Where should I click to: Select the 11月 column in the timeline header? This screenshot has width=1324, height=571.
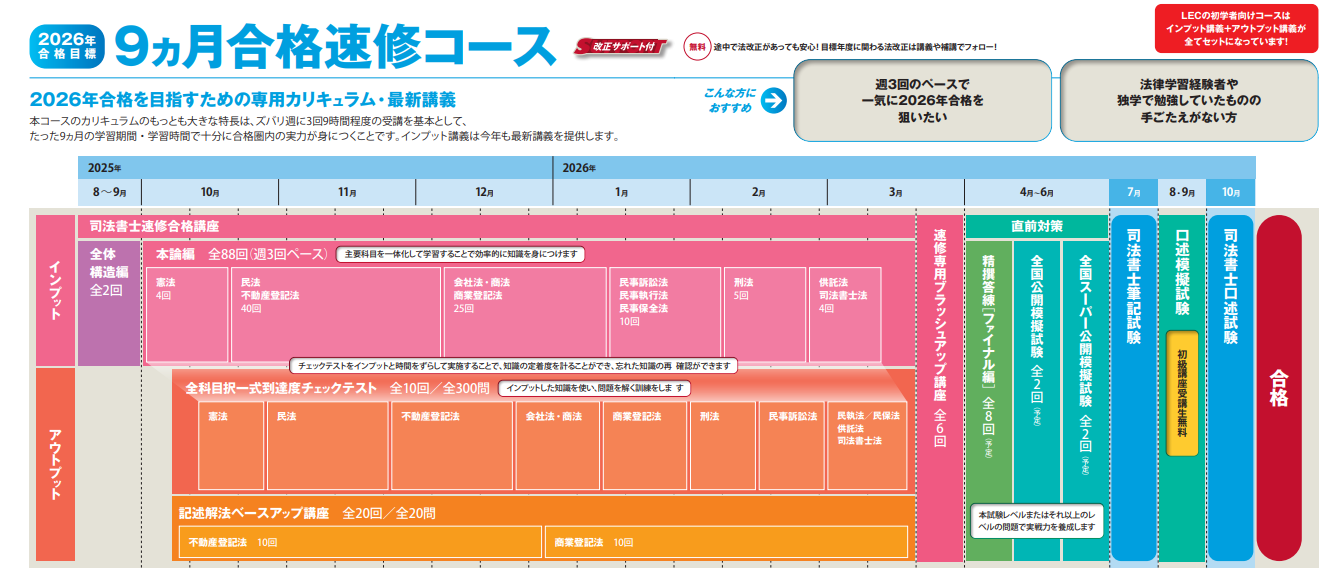[347, 192]
